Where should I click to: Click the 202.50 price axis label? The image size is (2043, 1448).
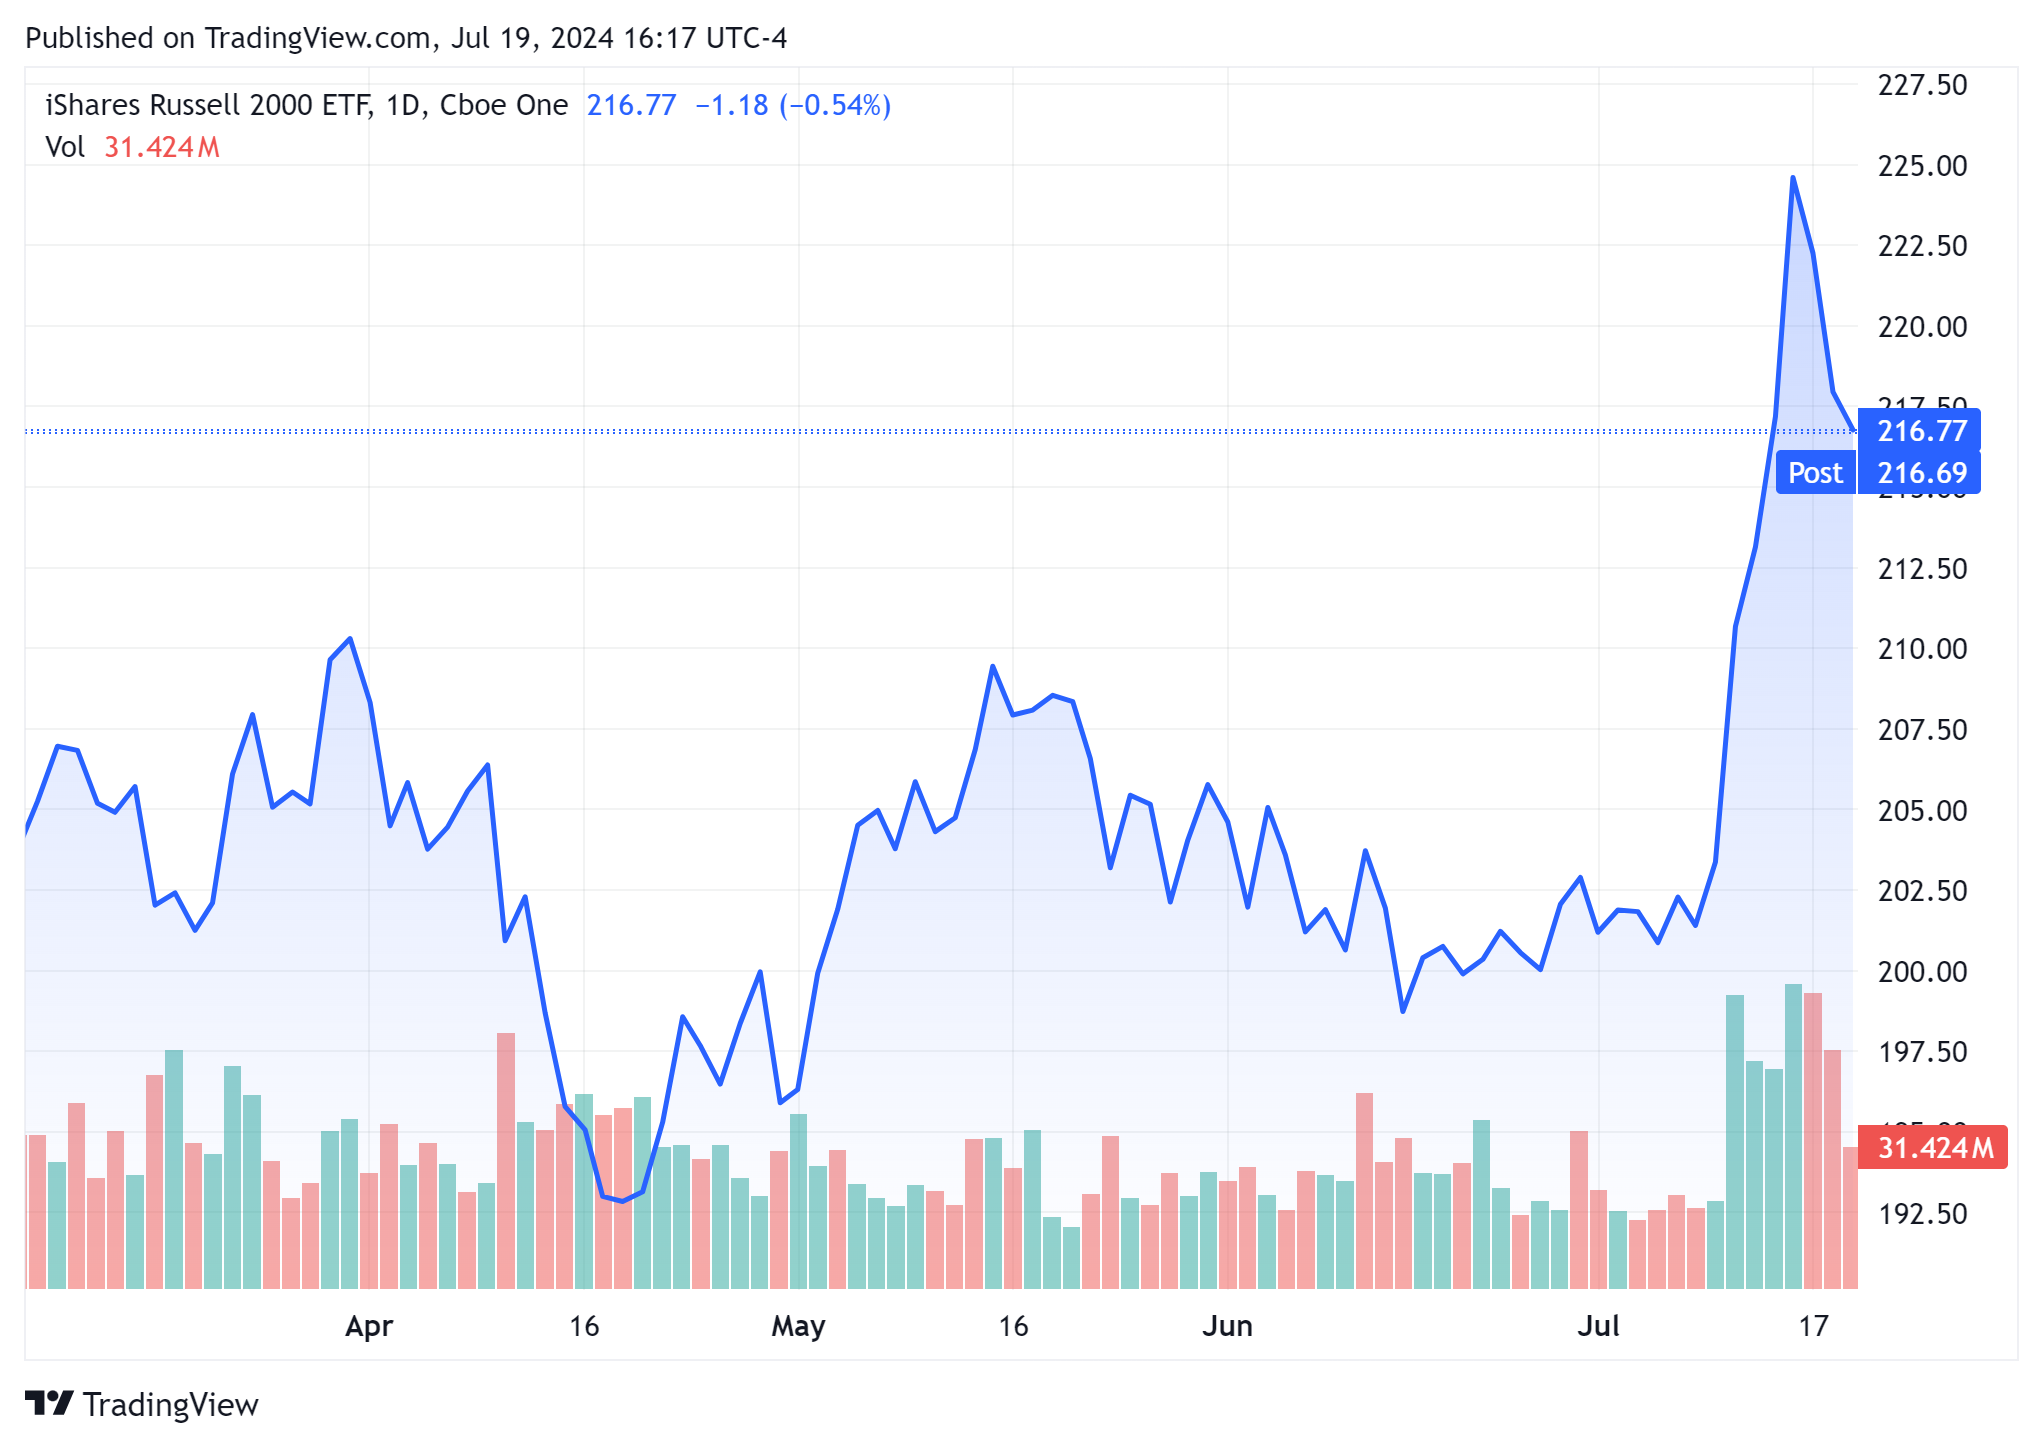[1922, 891]
